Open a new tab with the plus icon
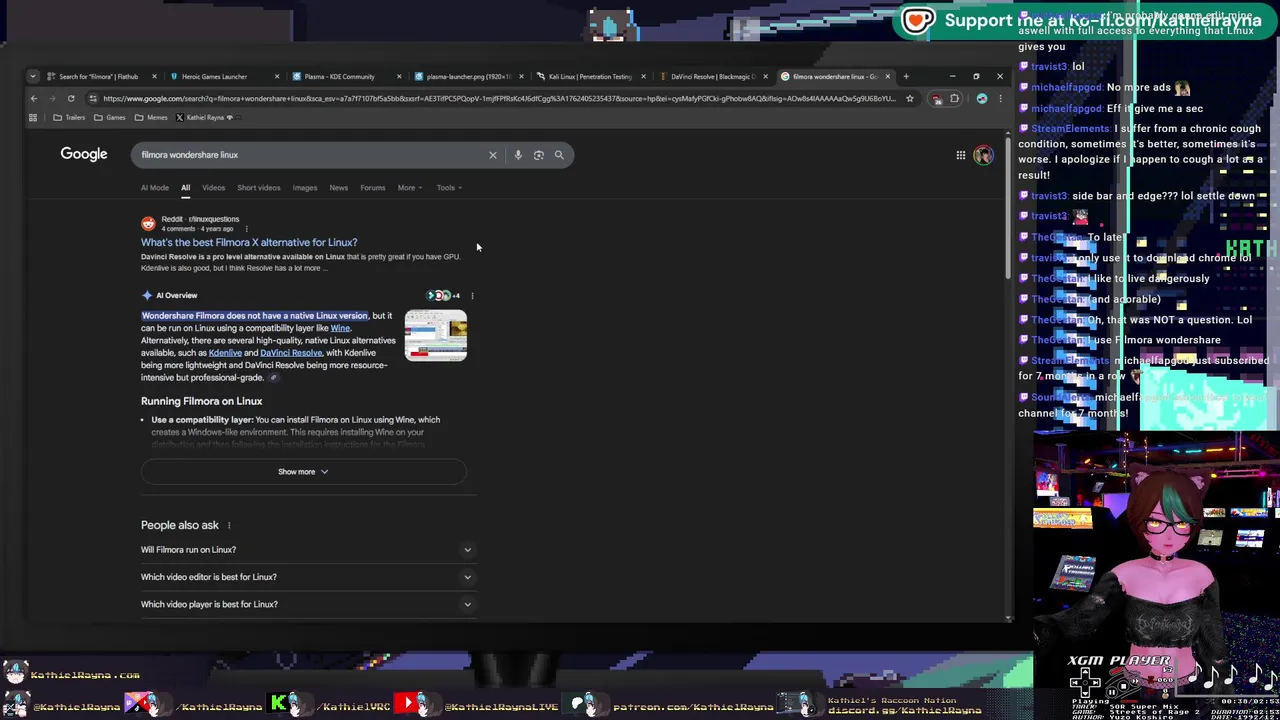 point(906,76)
